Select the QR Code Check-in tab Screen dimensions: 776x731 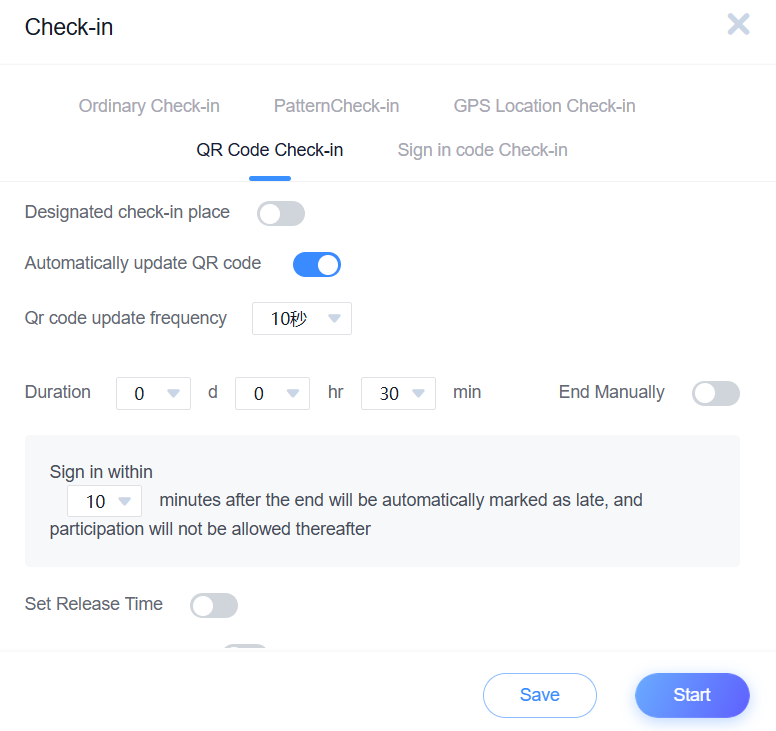click(x=269, y=150)
